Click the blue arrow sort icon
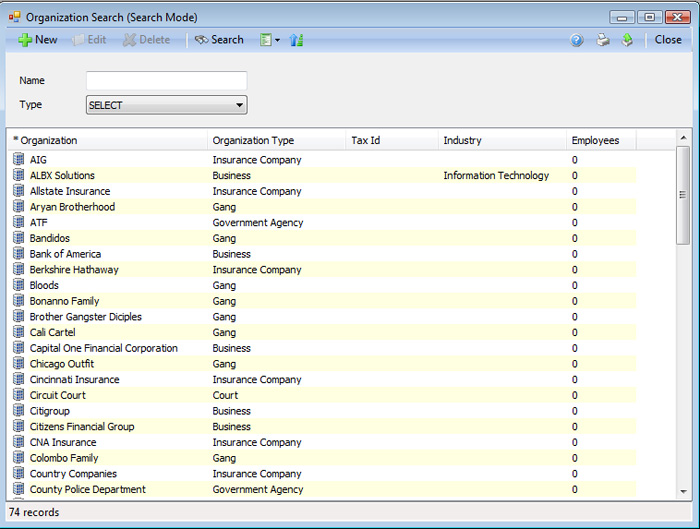700x529 pixels. pos(296,40)
